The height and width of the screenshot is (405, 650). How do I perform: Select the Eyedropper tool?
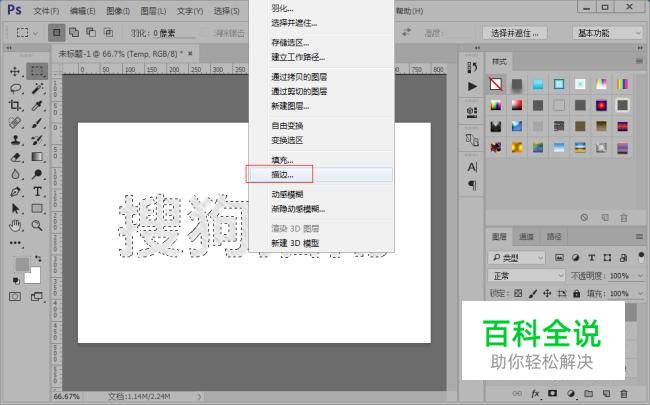pos(37,105)
